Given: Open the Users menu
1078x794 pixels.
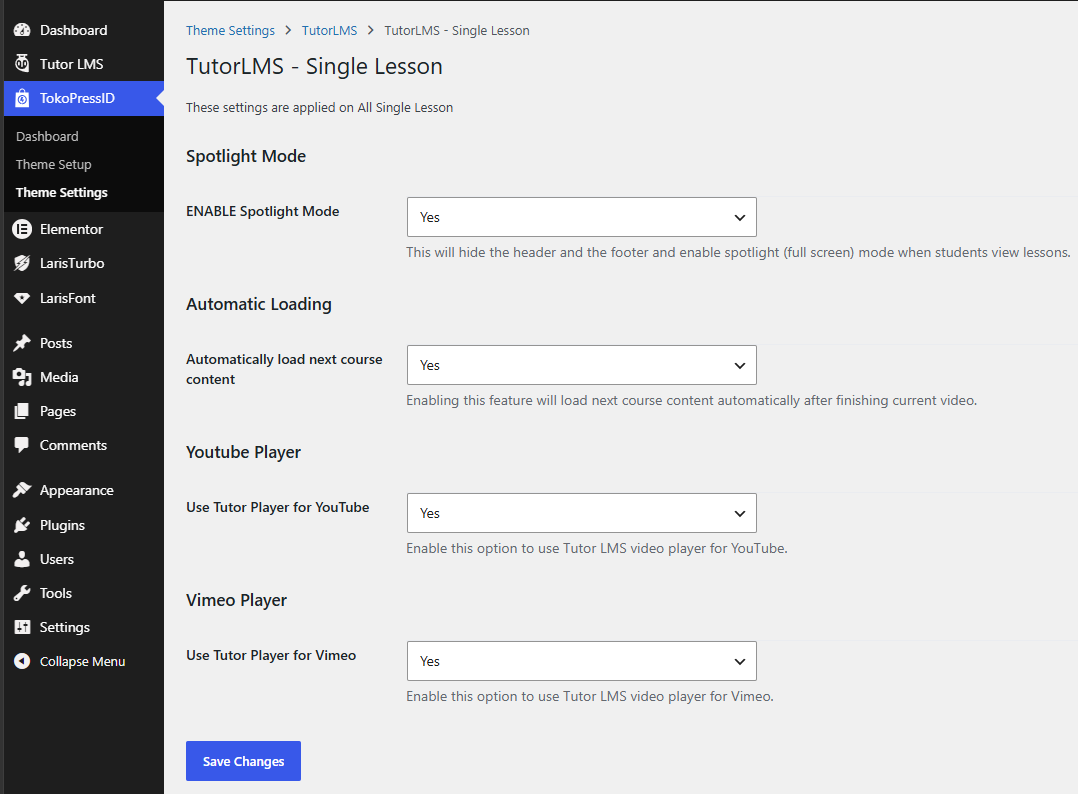Looking at the screenshot, I should coord(56,559).
